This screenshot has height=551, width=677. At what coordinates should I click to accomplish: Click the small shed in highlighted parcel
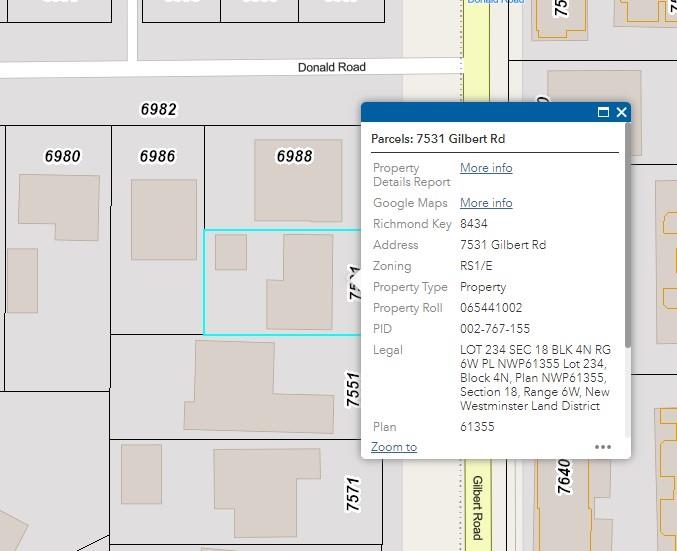pos(231,252)
